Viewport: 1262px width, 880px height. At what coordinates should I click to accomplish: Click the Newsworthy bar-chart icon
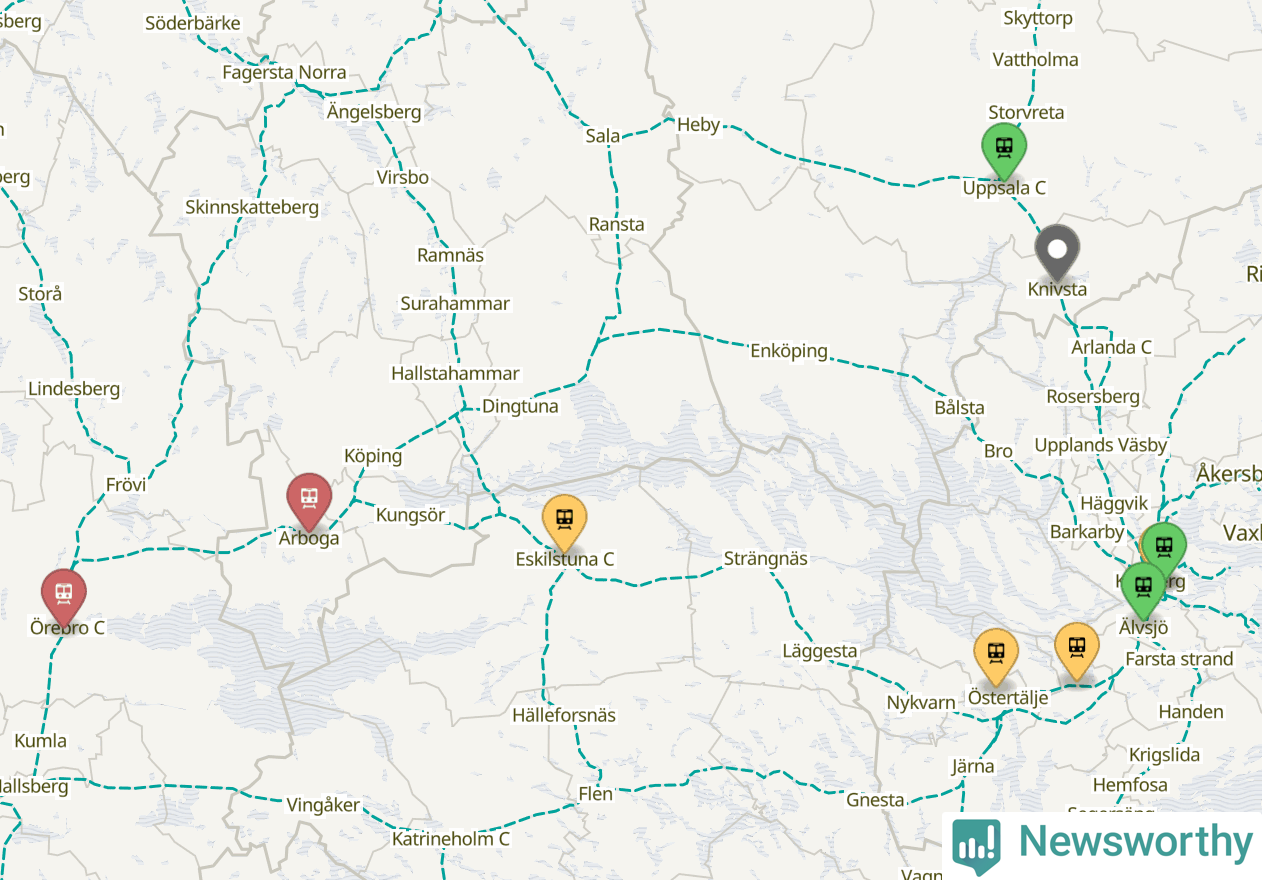976,843
